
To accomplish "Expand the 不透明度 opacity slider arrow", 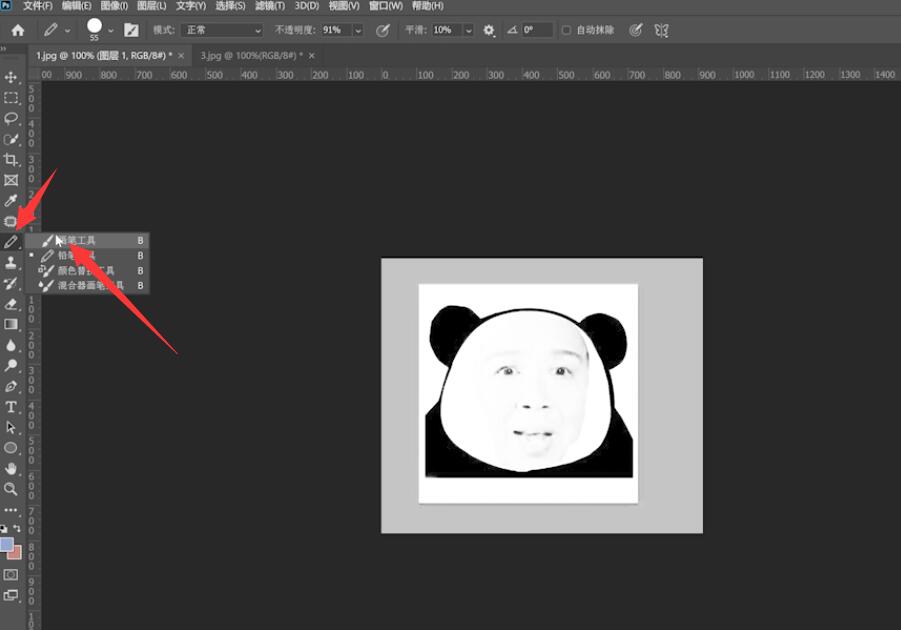I will pos(358,30).
